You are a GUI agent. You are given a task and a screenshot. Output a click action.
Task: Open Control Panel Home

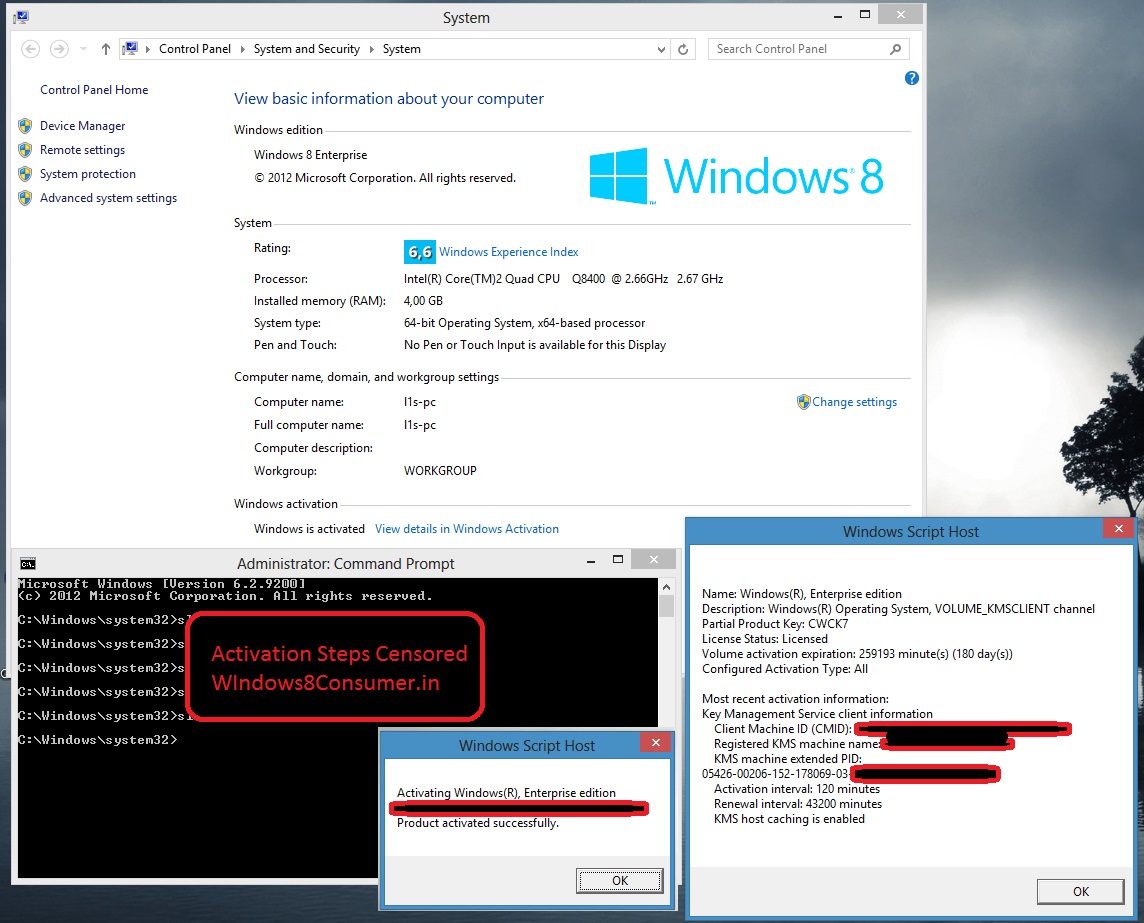click(94, 90)
